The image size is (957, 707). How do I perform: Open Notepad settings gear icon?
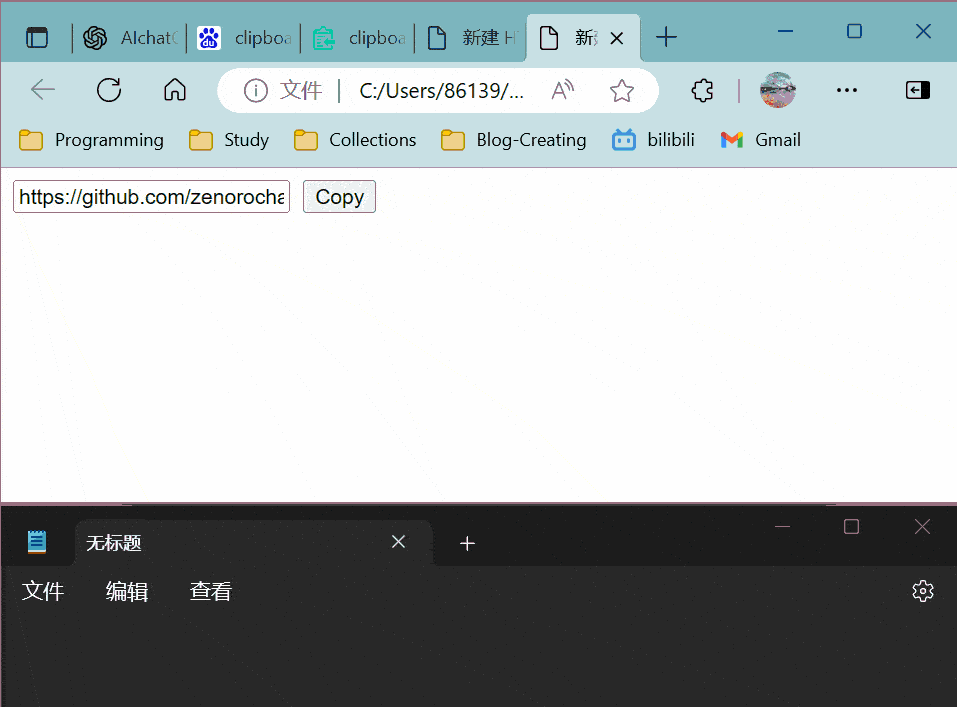[922, 591]
